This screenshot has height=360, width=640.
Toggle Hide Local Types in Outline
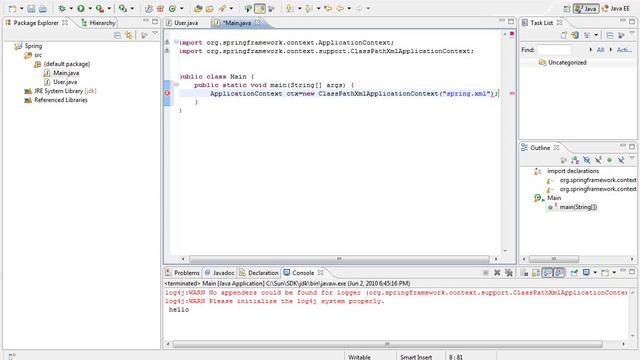[621, 160]
